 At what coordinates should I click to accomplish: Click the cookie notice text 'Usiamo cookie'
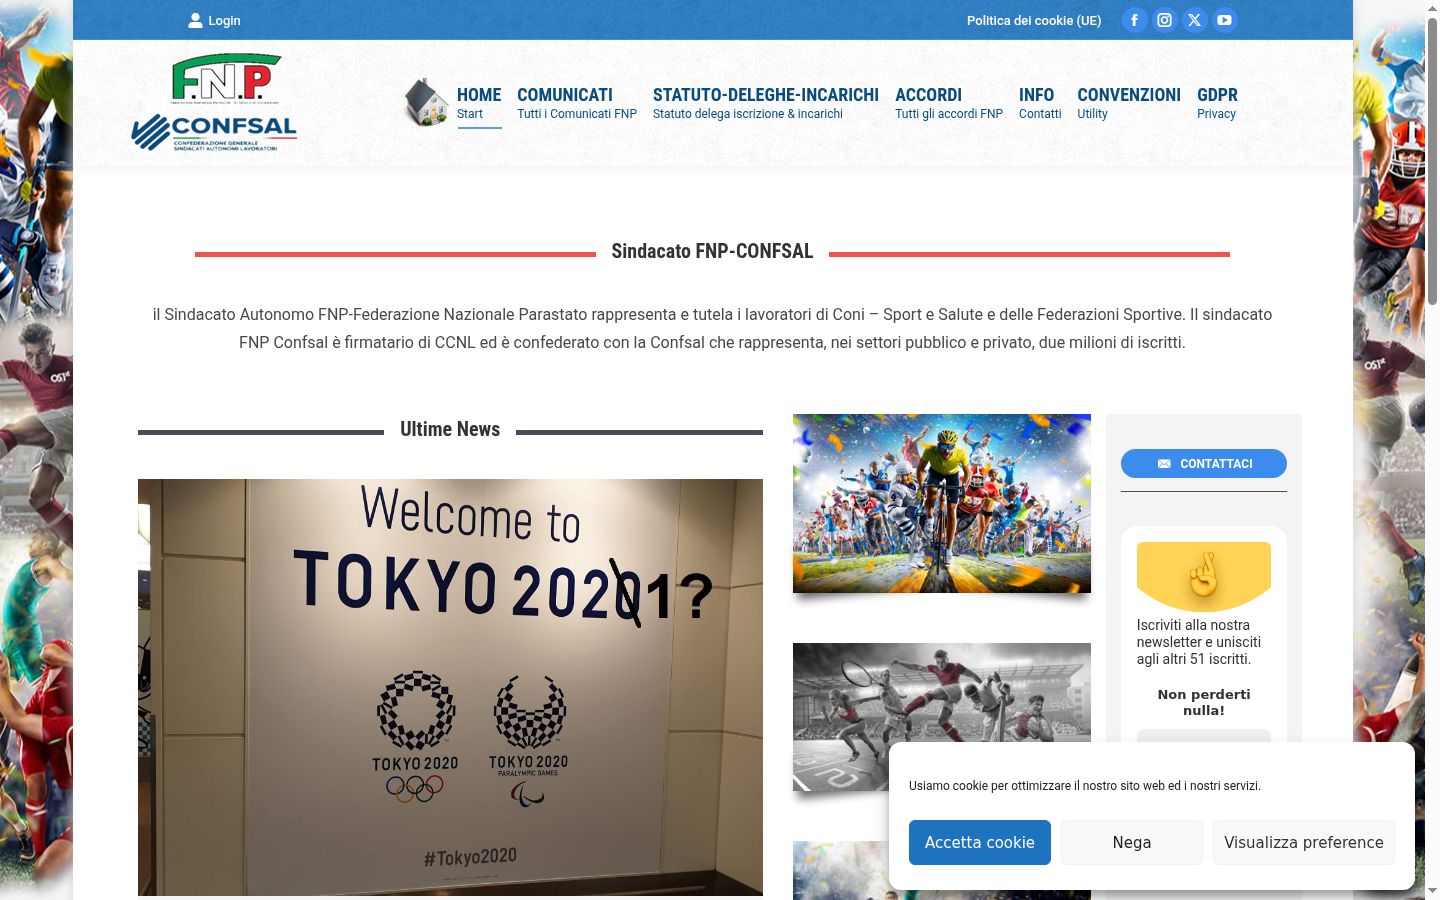[x=1085, y=786]
